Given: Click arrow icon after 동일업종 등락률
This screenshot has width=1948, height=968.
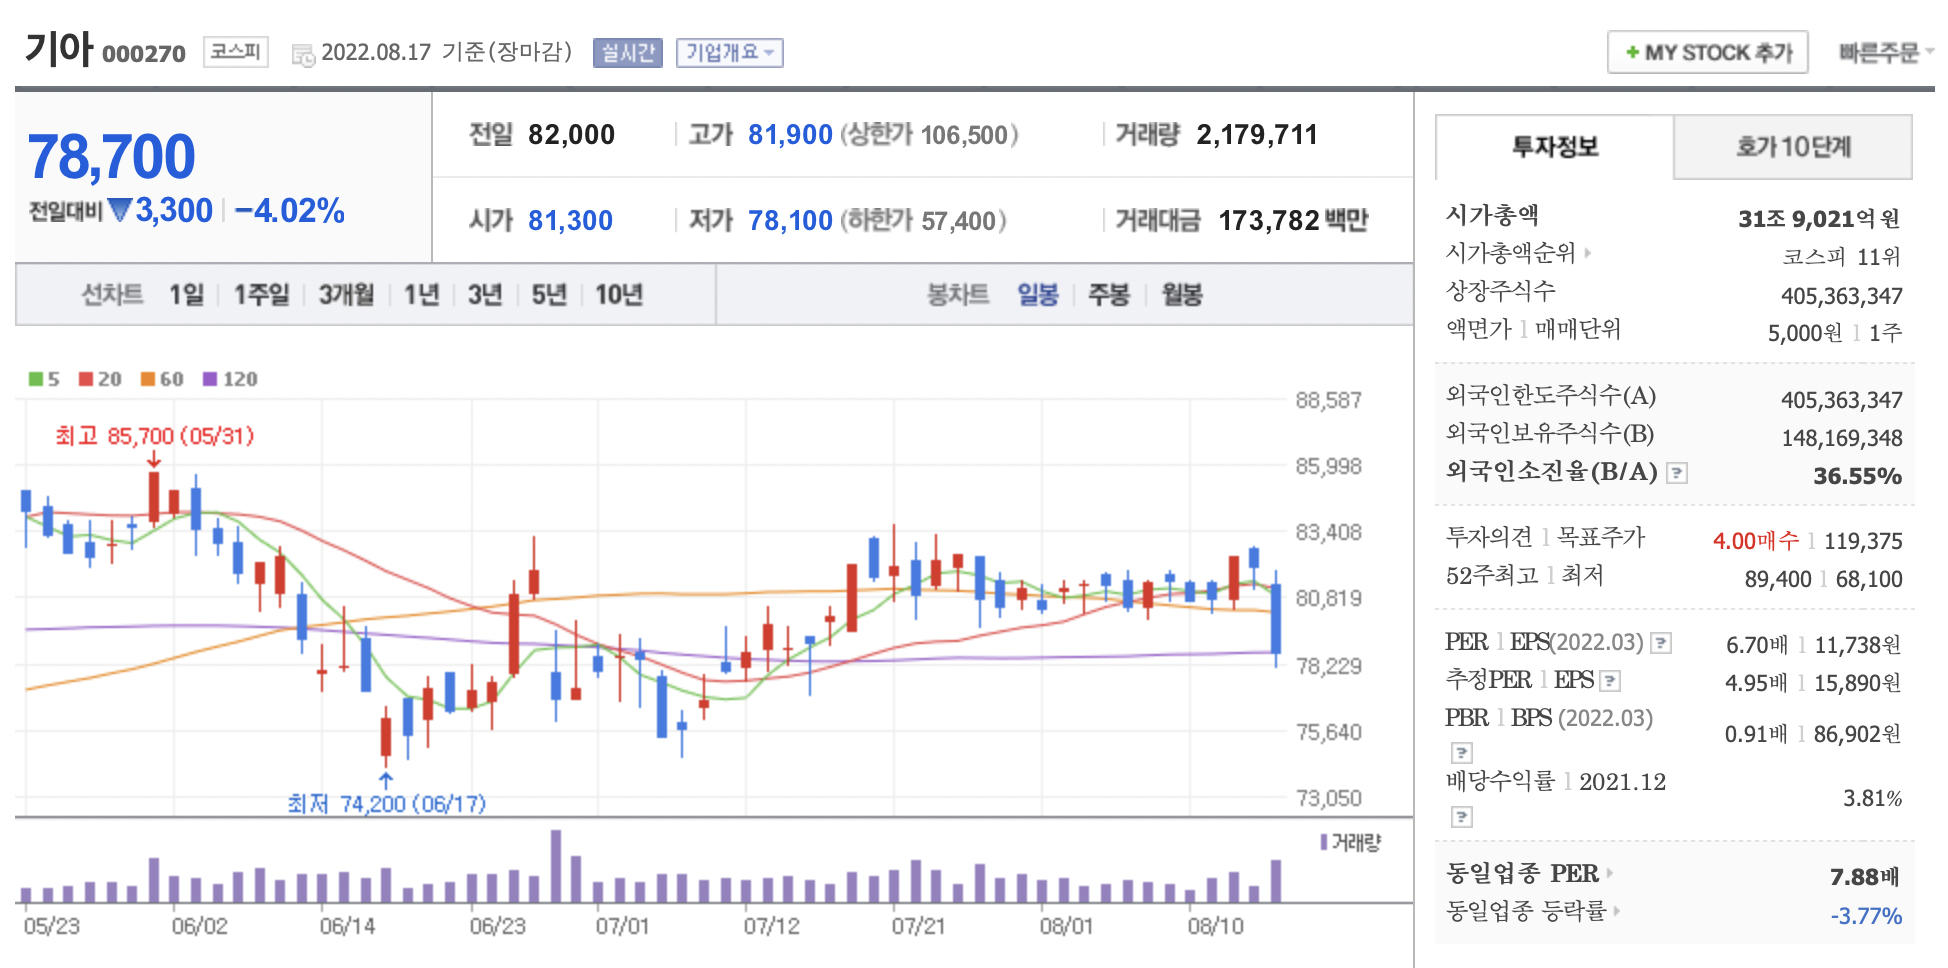Looking at the screenshot, I should 1616,911.
